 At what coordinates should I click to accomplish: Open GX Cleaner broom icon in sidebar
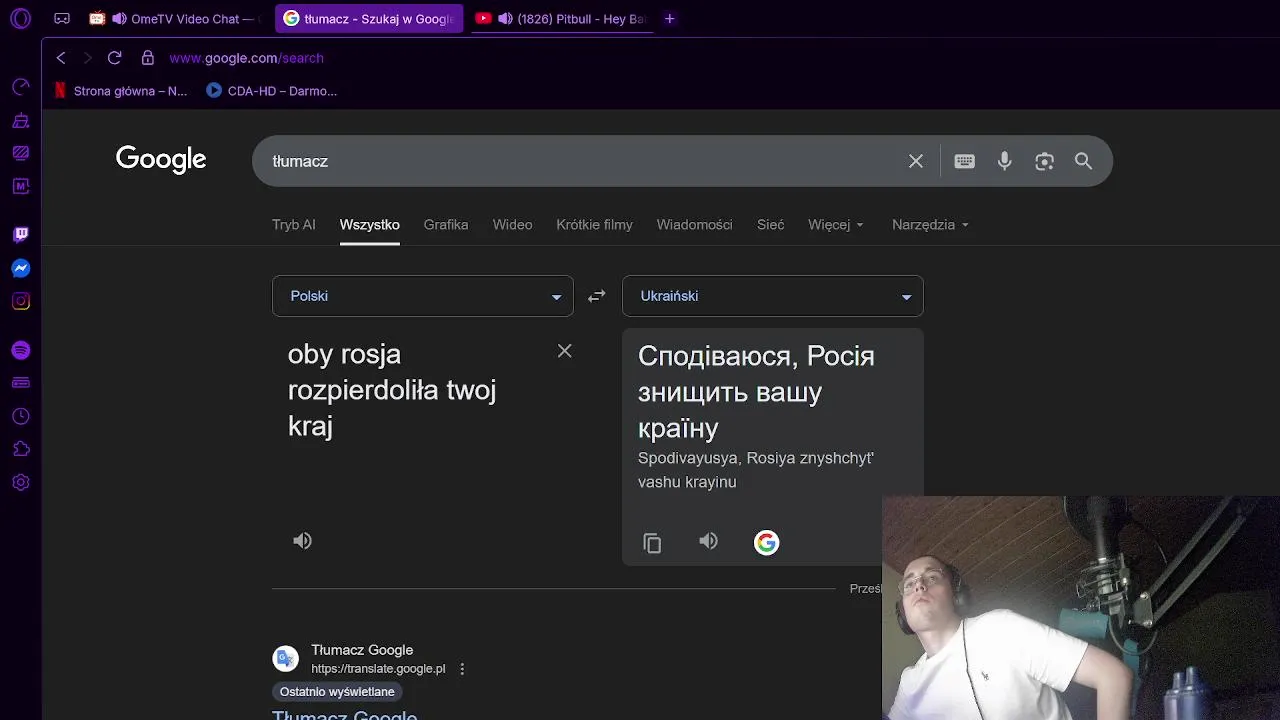(20, 120)
